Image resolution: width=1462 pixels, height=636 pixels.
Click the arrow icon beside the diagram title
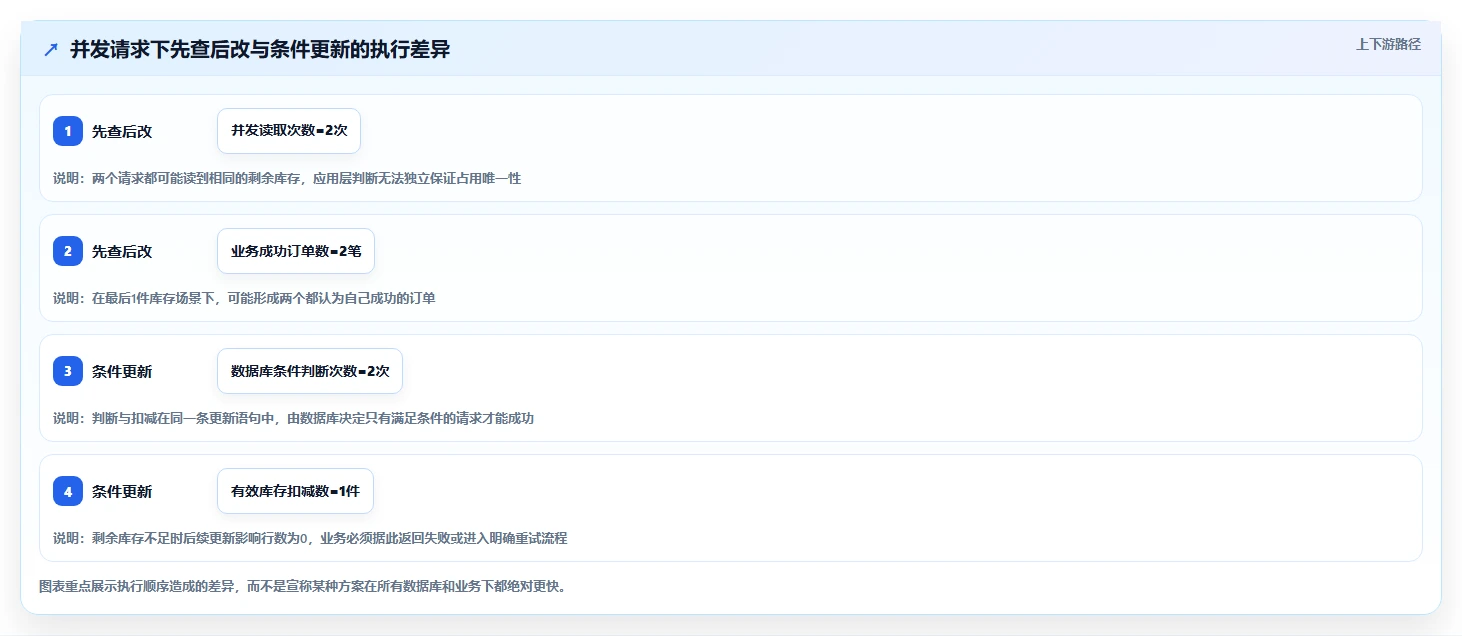tap(51, 50)
